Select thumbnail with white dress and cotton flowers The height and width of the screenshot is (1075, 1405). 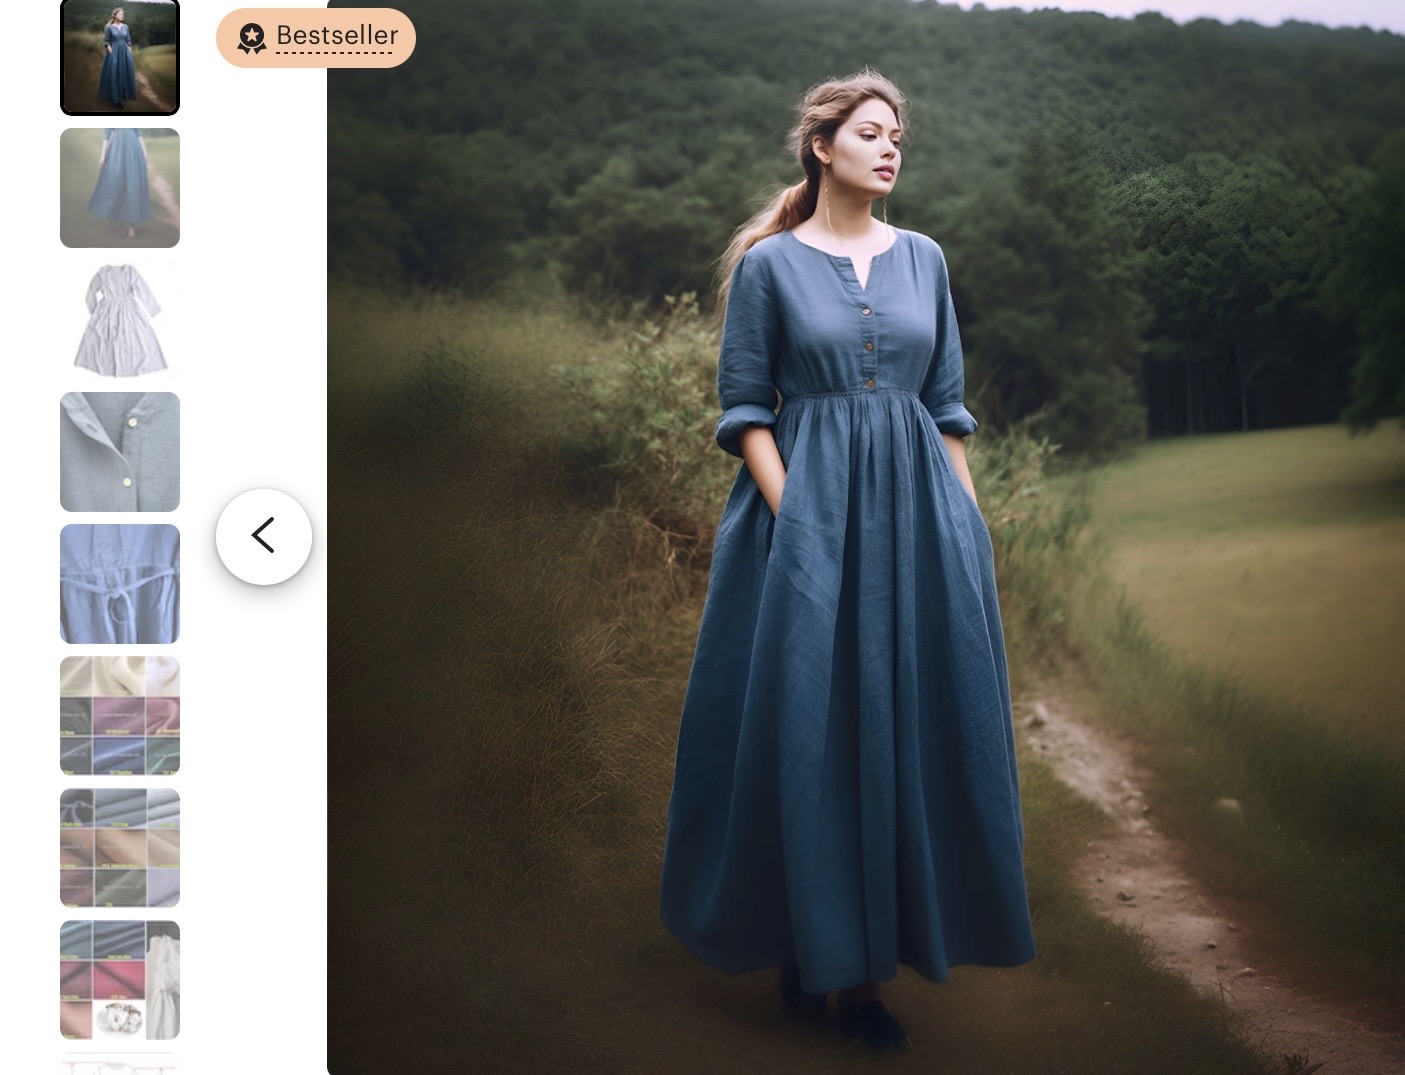pos(120,980)
